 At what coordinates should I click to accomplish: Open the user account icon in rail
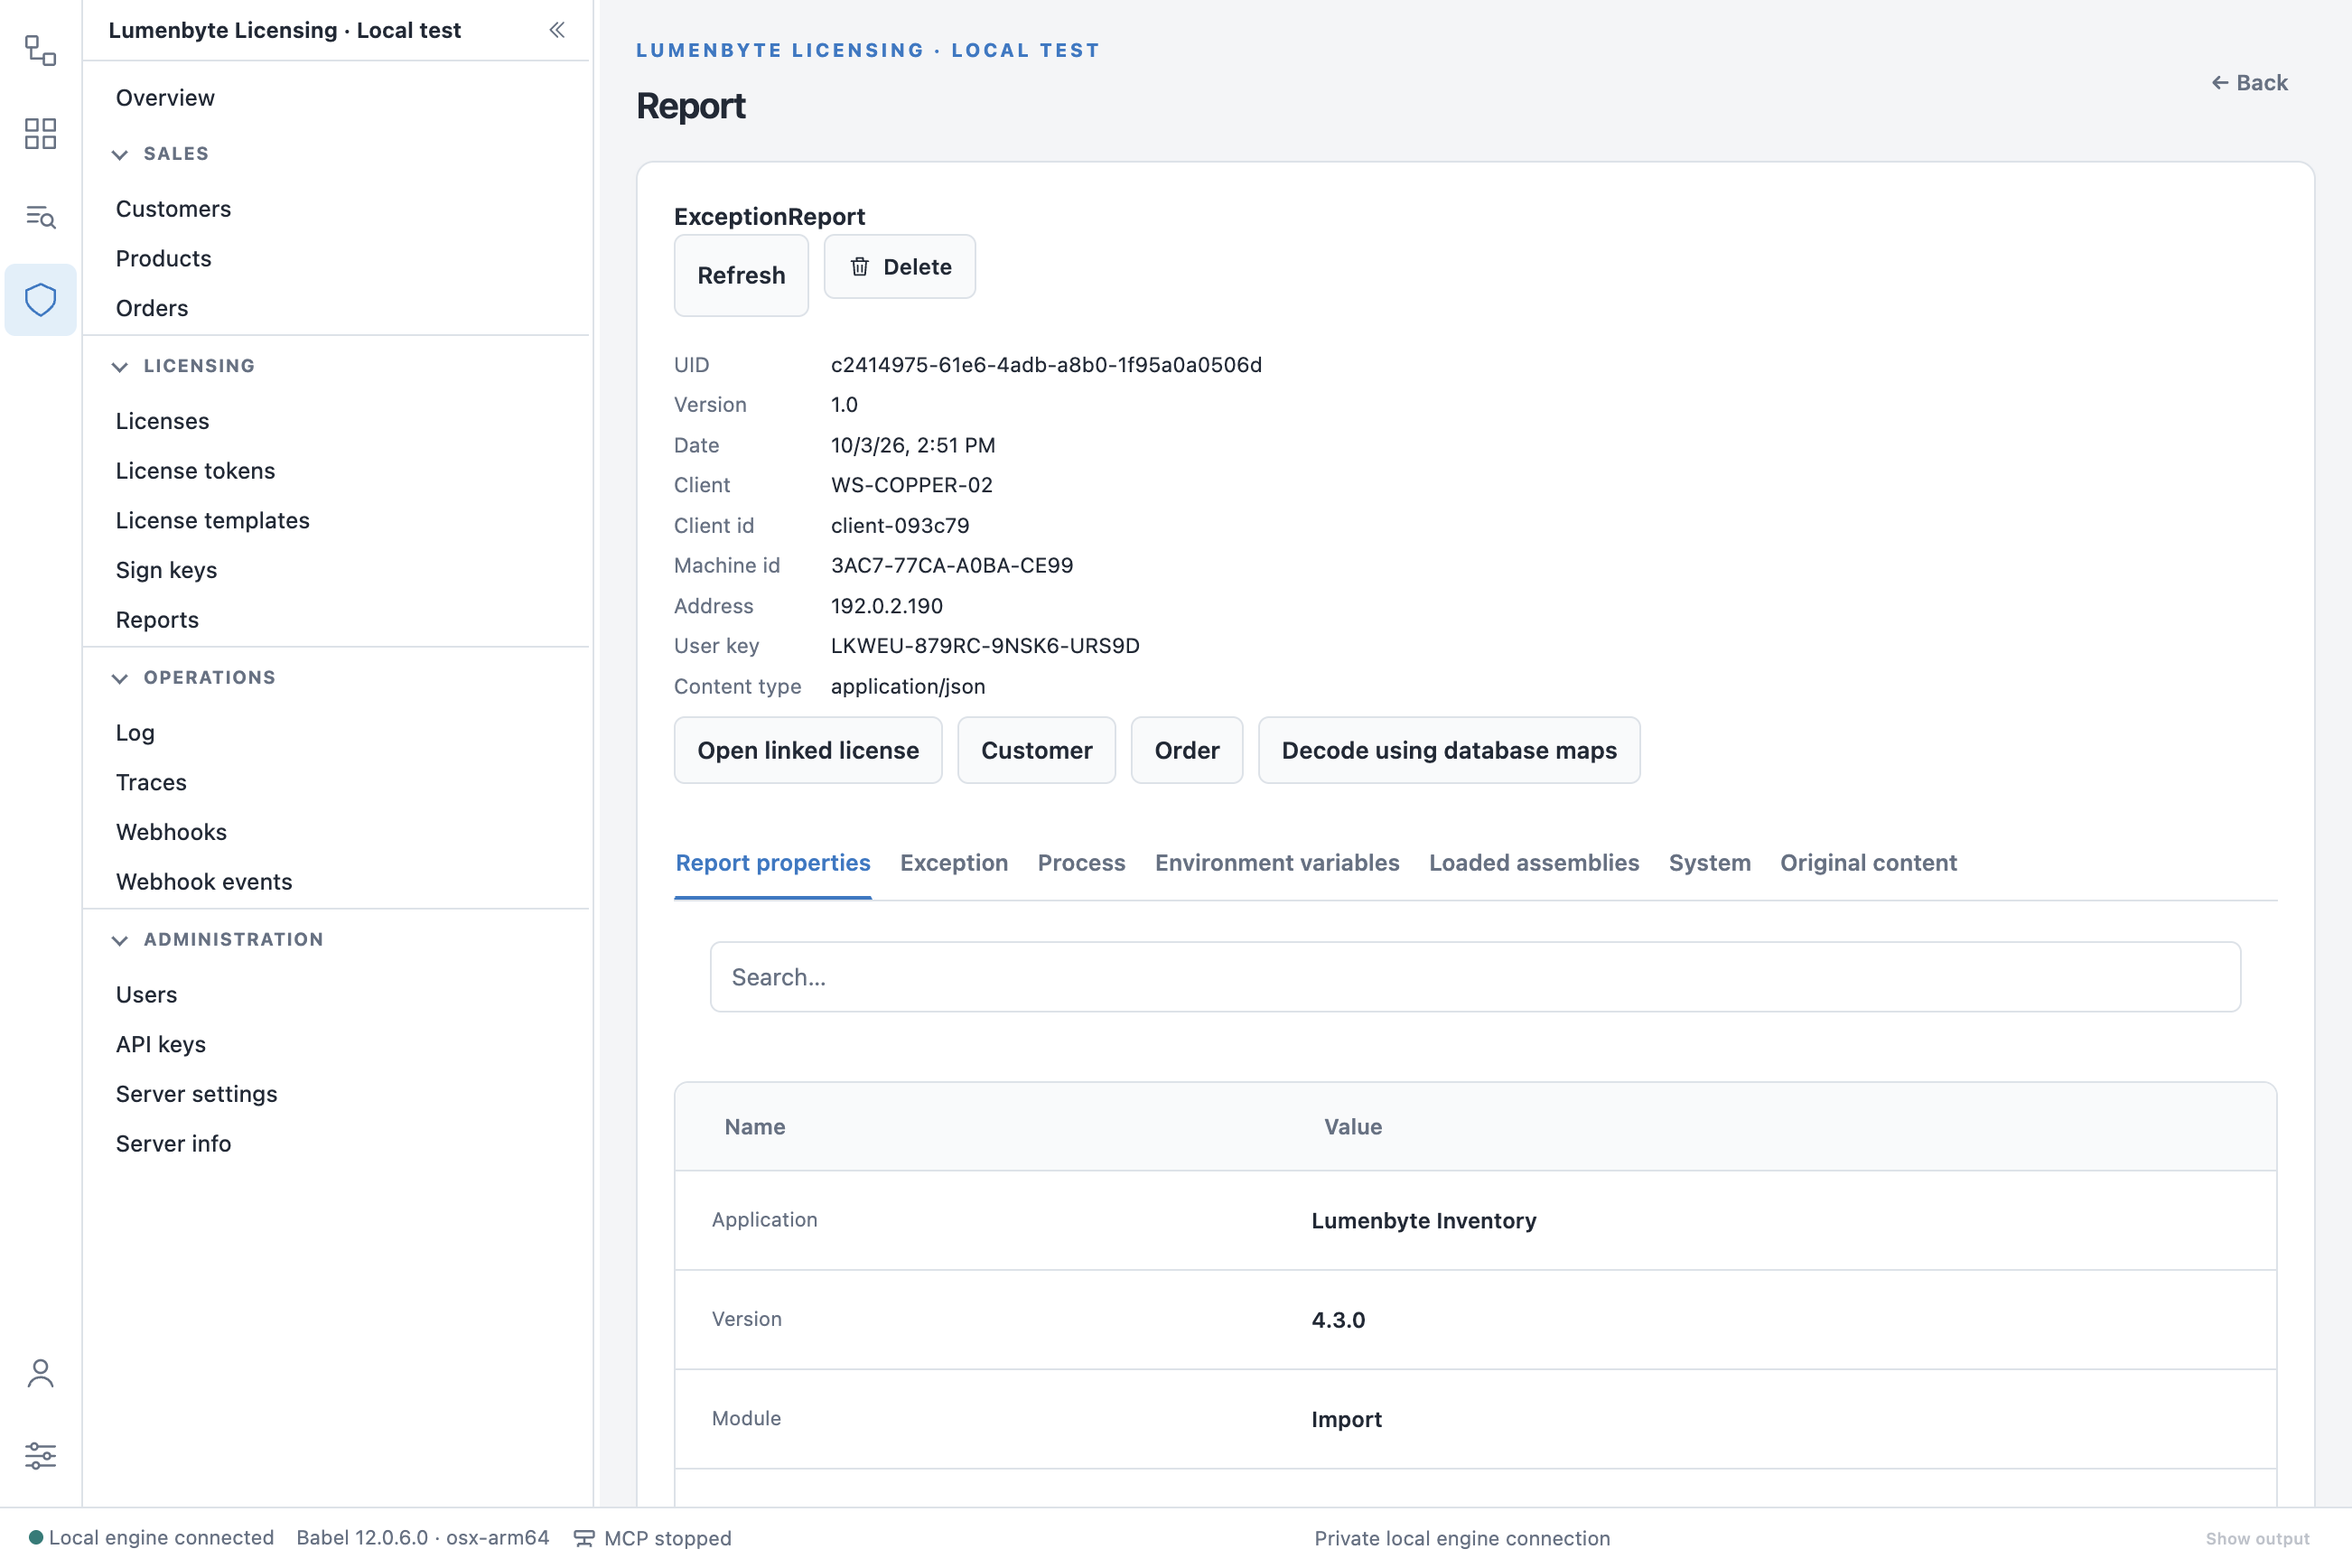point(40,1373)
